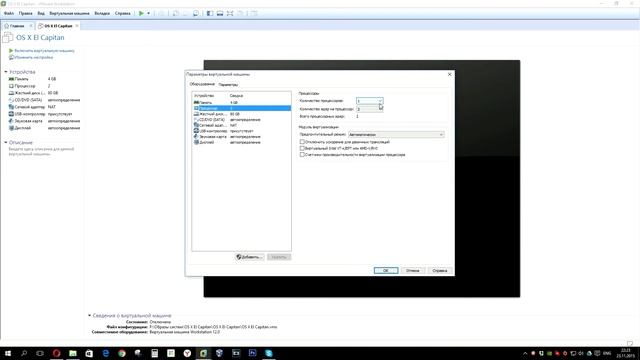640x360 pixels.
Task: Collapse the Сведения о виртуальной машине section
Action: tap(89, 316)
